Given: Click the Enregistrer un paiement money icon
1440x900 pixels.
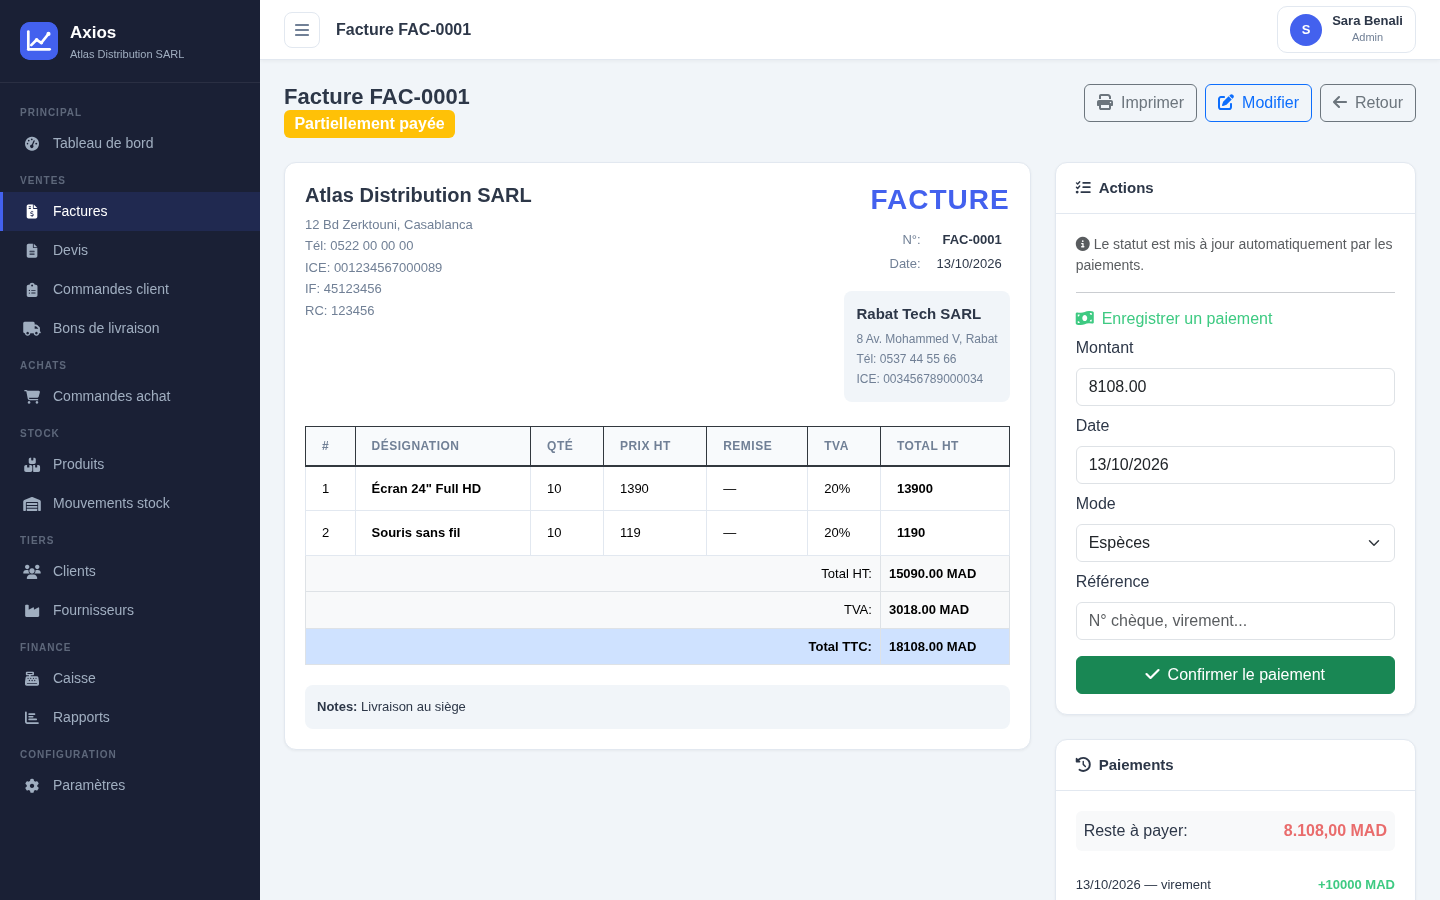Looking at the screenshot, I should tap(1085, 318).
